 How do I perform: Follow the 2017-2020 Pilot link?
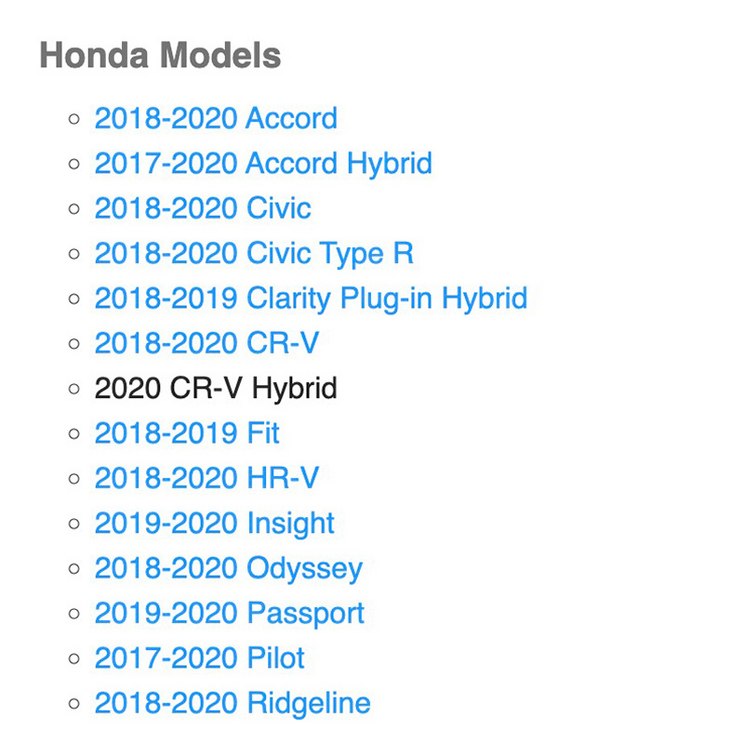(199, 658)
